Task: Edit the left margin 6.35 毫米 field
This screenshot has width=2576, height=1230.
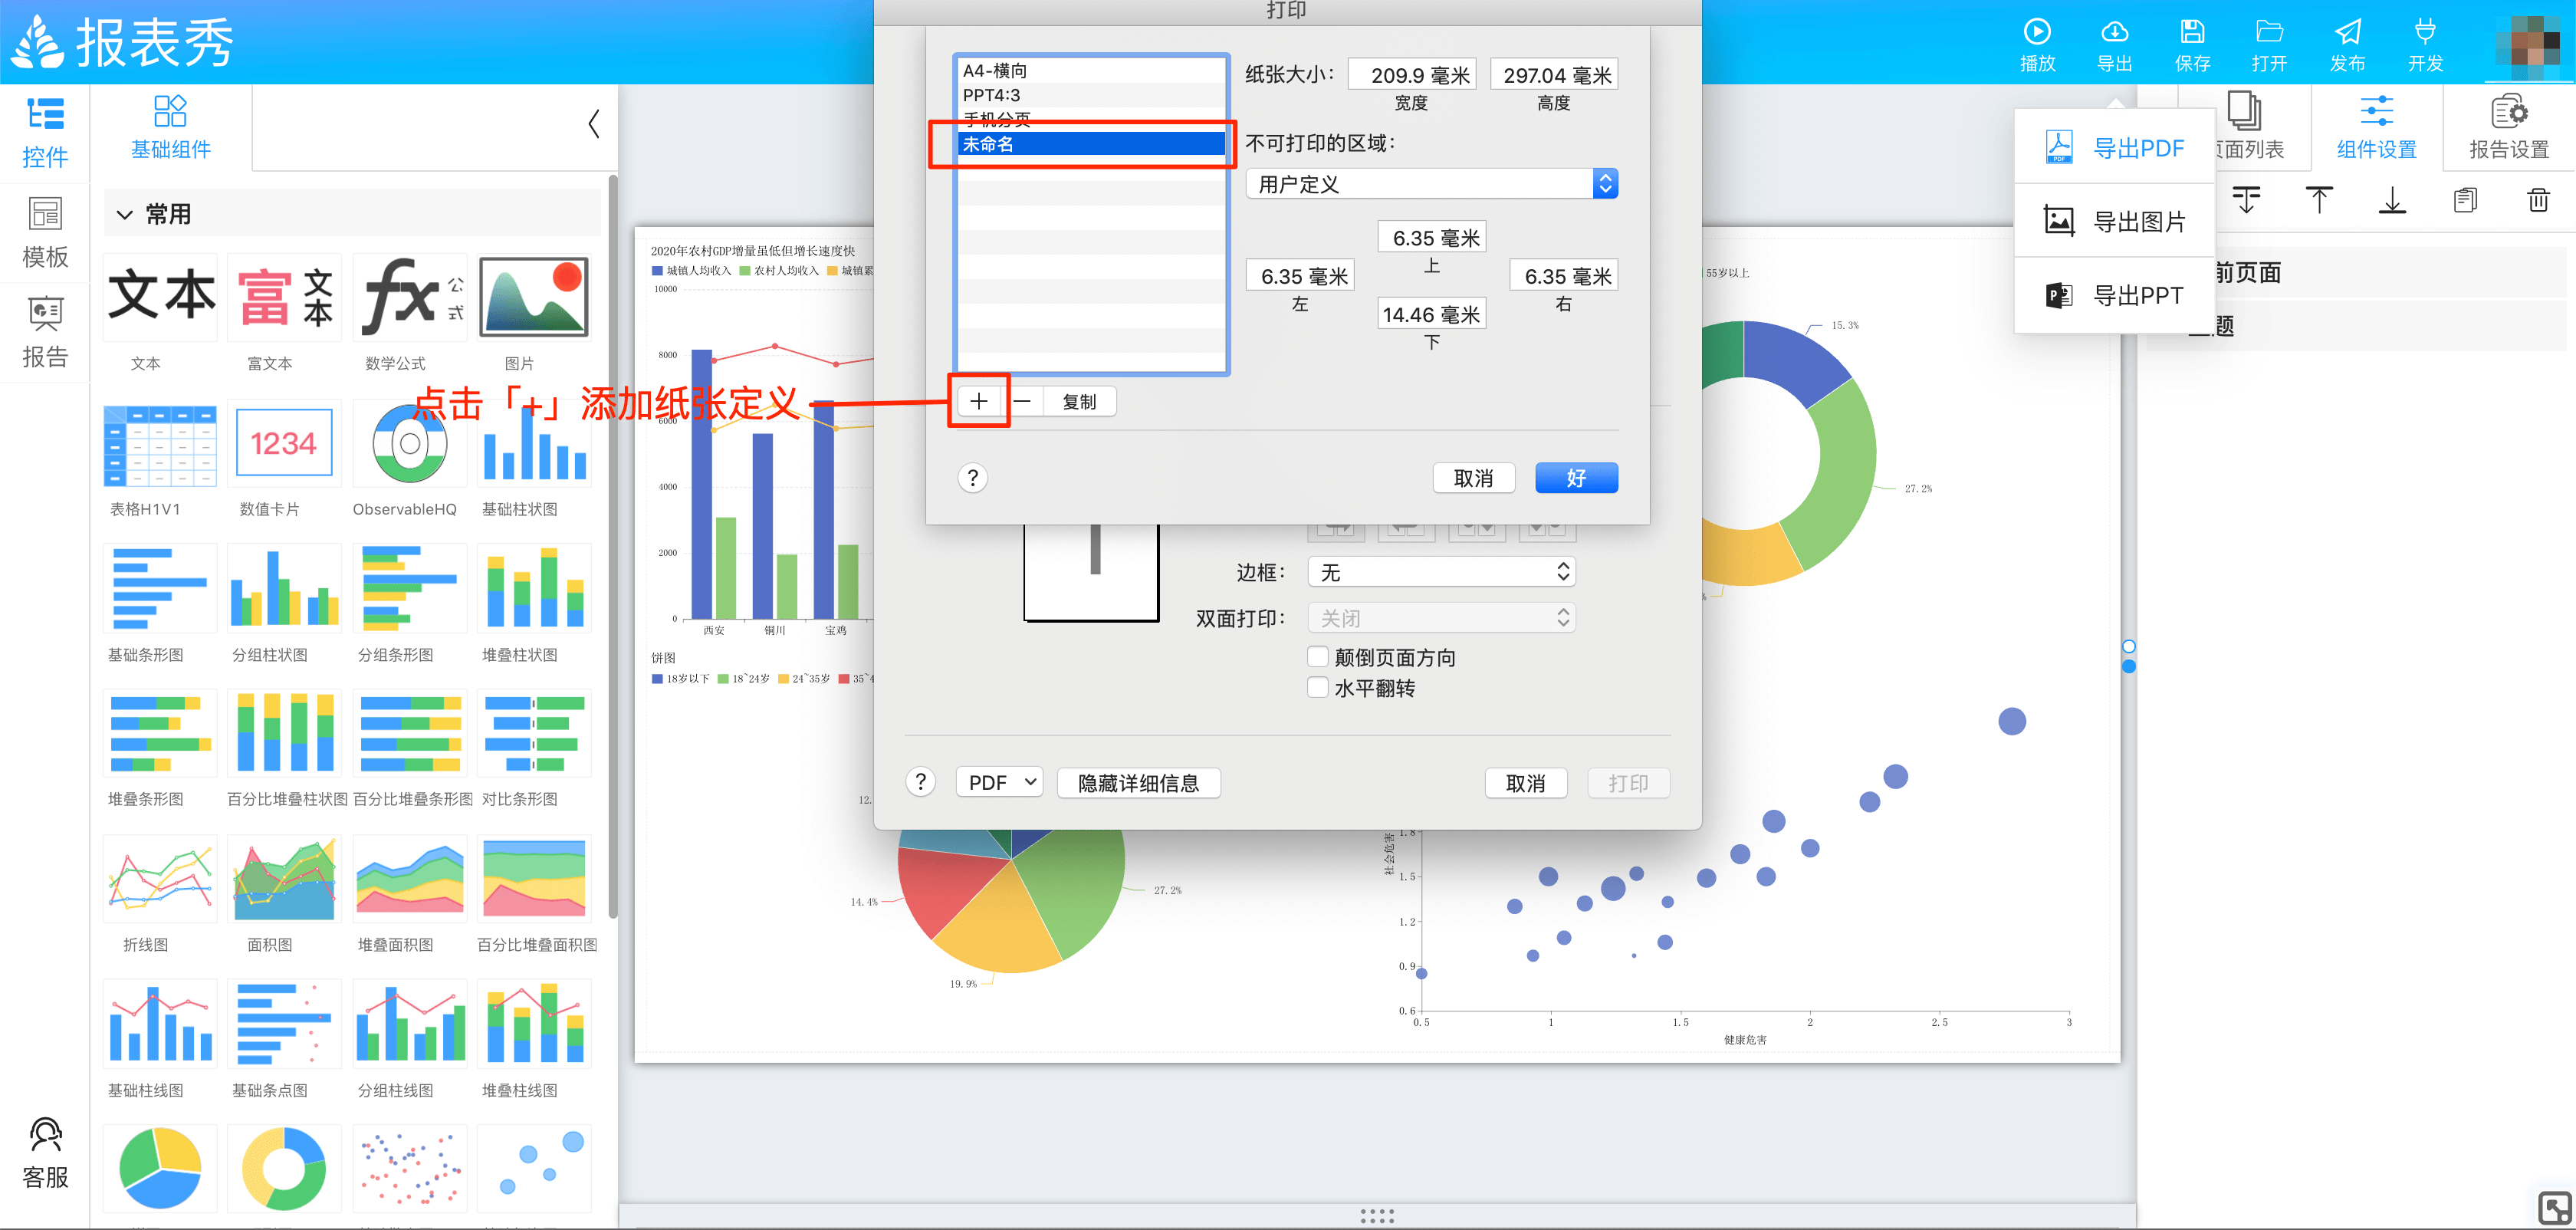Action: tap(1300, 275)
